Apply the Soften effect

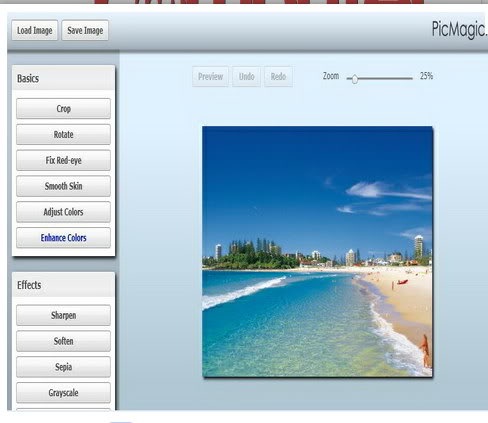pyautogui.click(x=63, y=341)
